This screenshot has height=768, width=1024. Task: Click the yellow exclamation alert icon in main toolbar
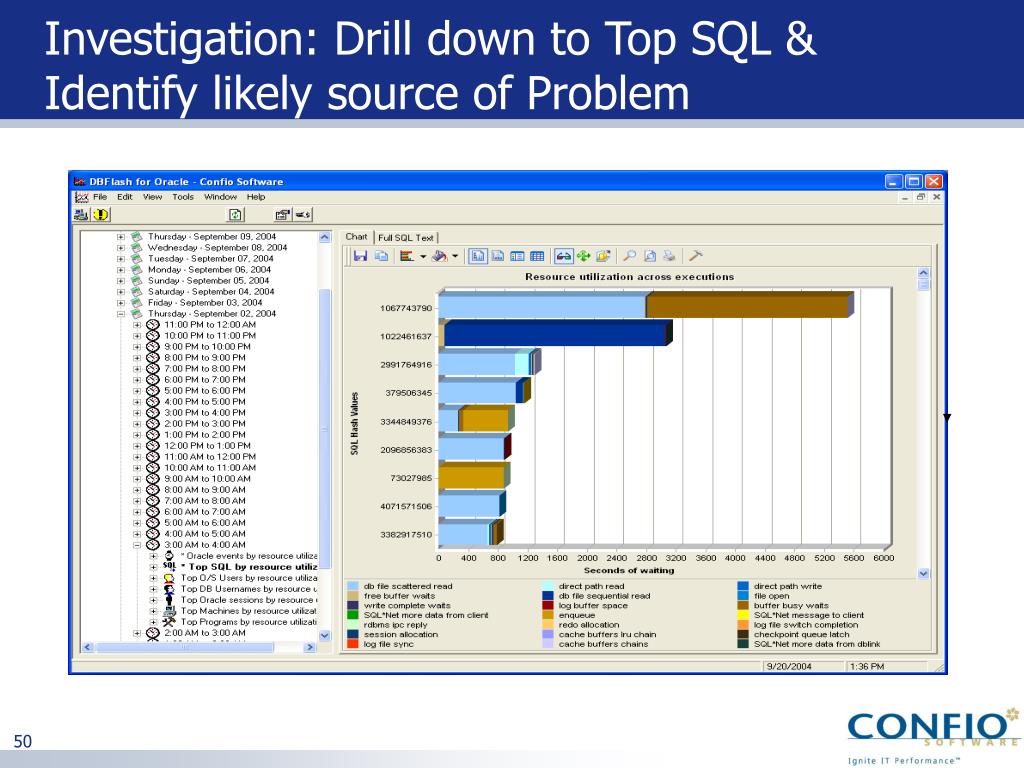(101, 214)
